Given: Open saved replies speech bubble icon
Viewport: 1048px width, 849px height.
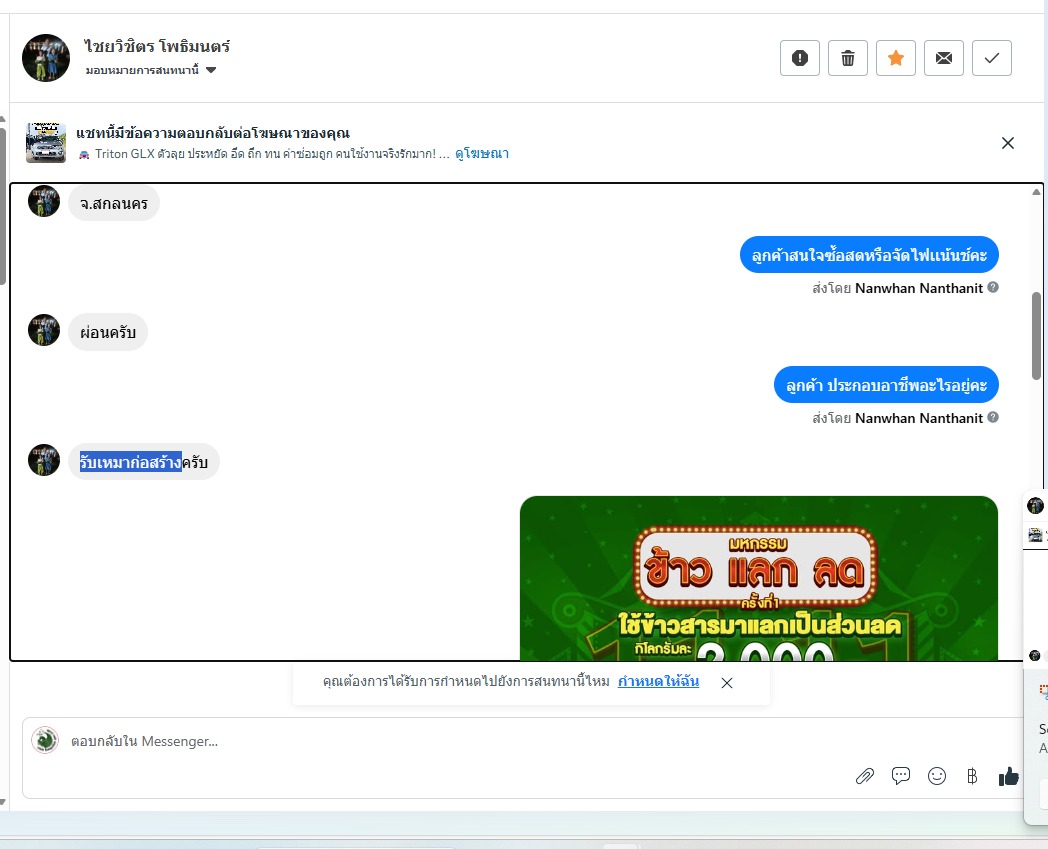Looking at the screenshot, I should click(x=901, y=775).
